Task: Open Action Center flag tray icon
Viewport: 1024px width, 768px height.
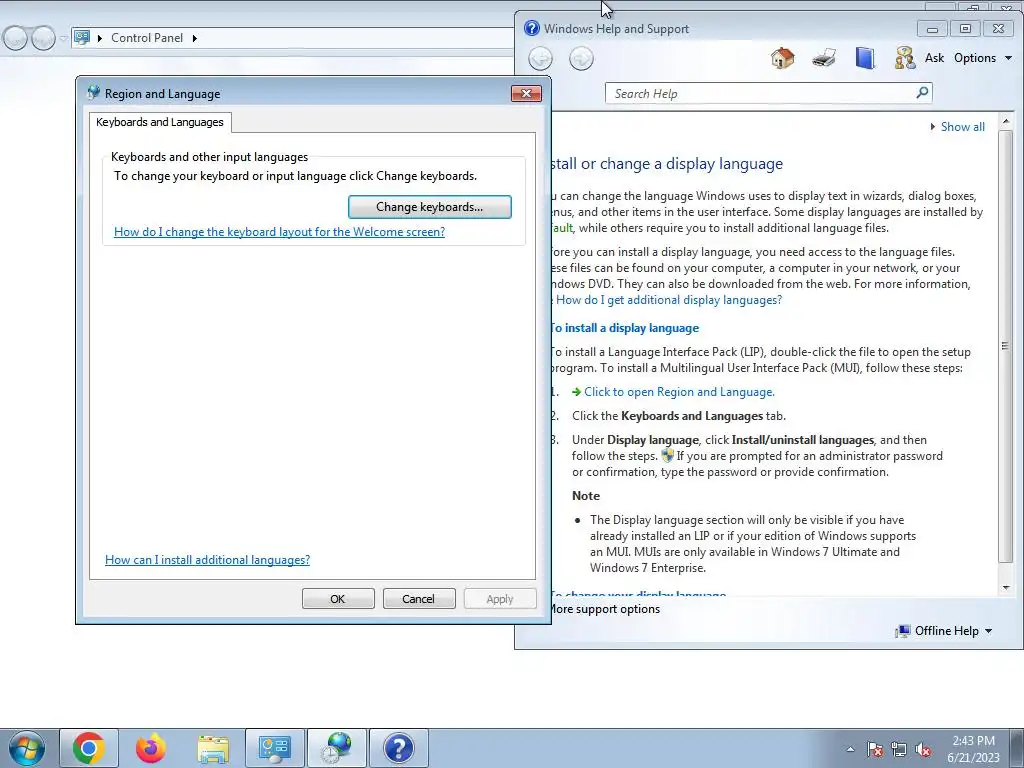Action: (x=875, y=749)
